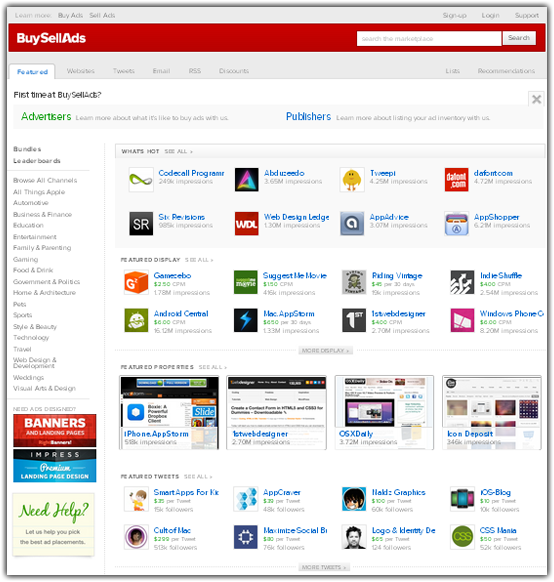
Task: Open the Lists tab
Action: click(x=453, y=71)
